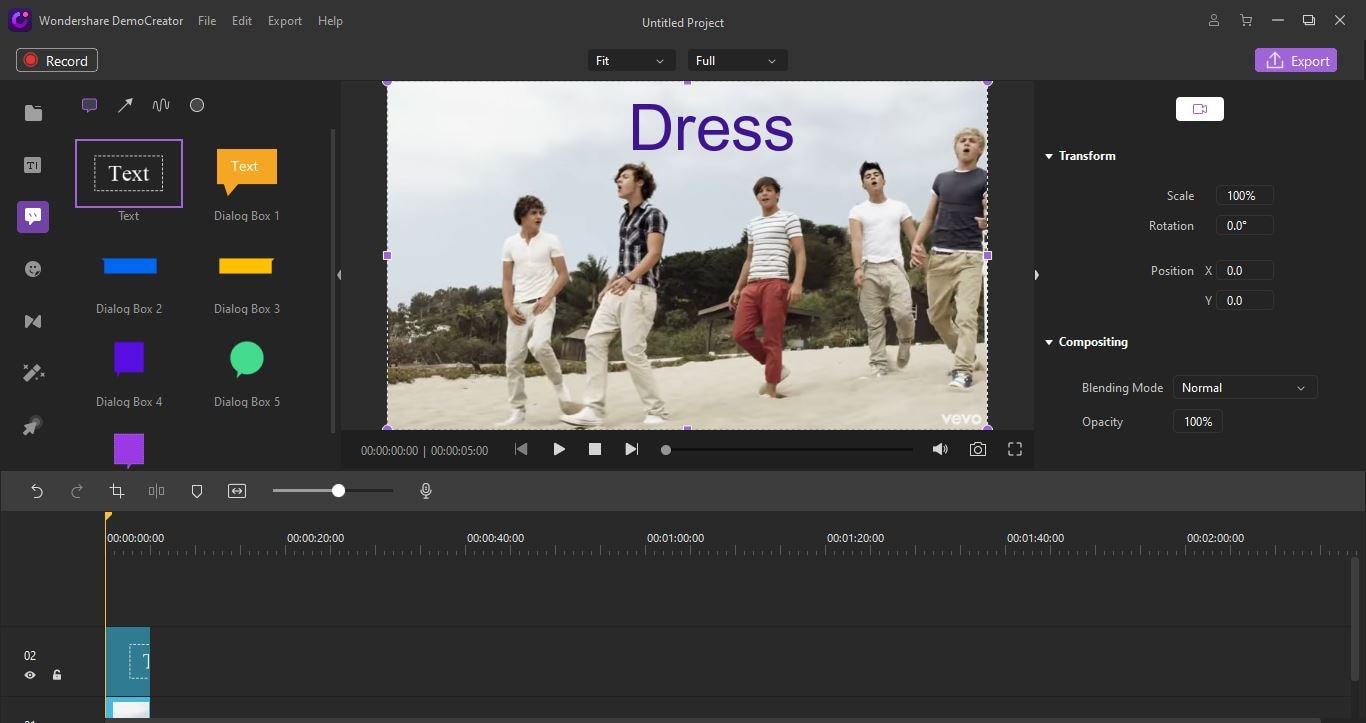Select the annotations panel in sidebar
This screenshot has height=723, width=1366.
tap(33, 217)
